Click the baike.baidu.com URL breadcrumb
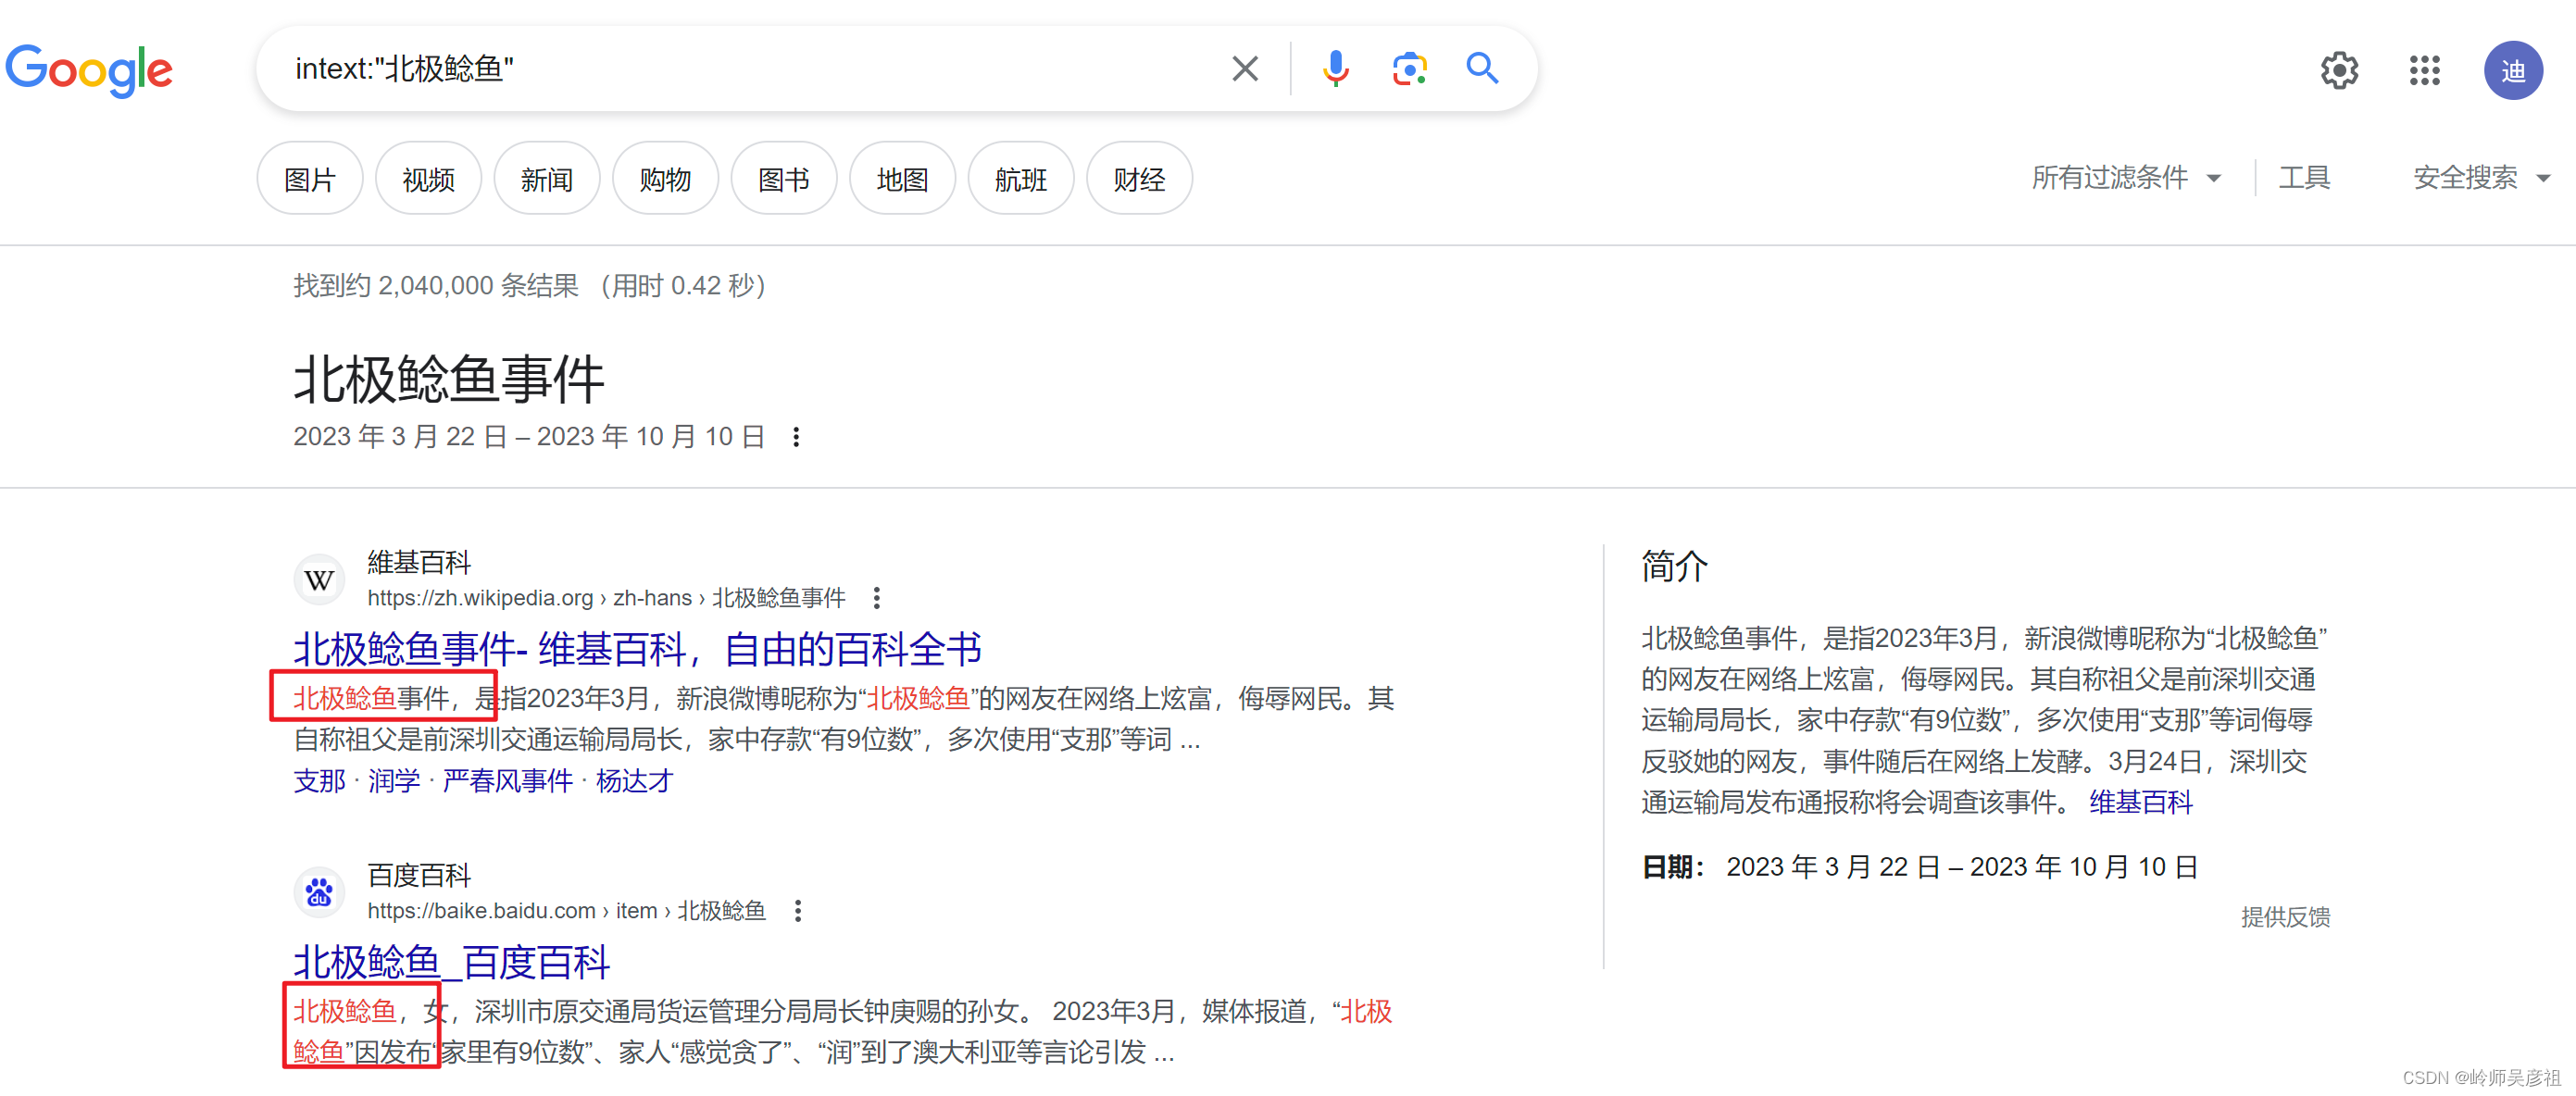This screenshot has height=1096, width=2576. 566,911
